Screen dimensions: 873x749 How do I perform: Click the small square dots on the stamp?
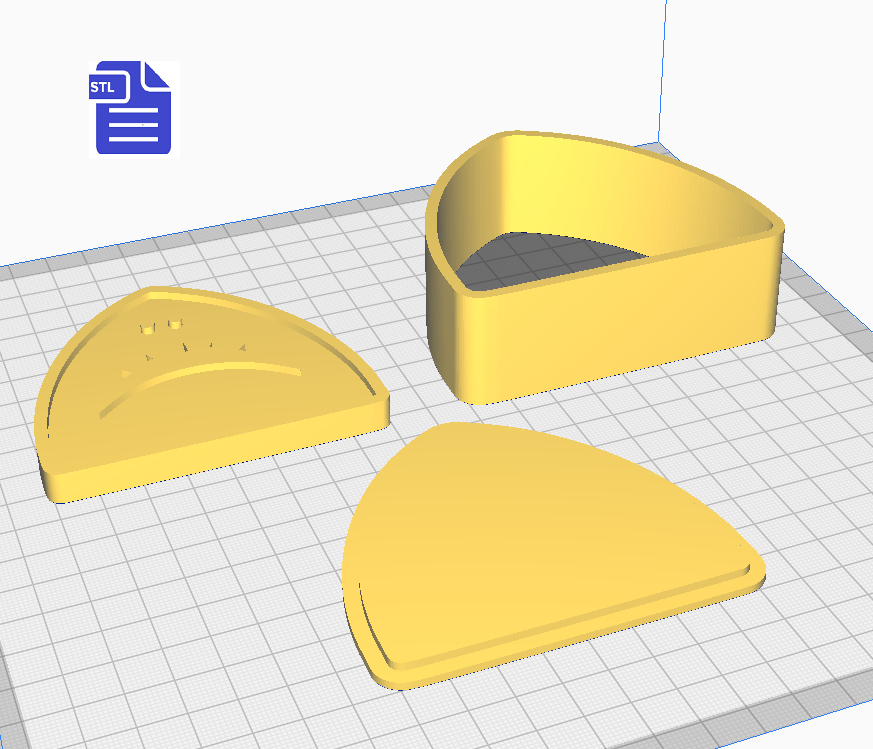point(162,327)
